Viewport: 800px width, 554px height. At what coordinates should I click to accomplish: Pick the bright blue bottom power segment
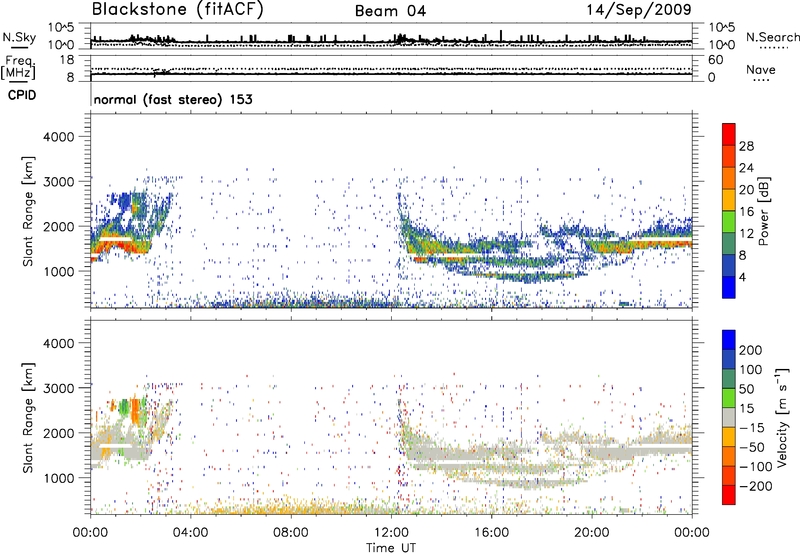(x=729, y=288)
